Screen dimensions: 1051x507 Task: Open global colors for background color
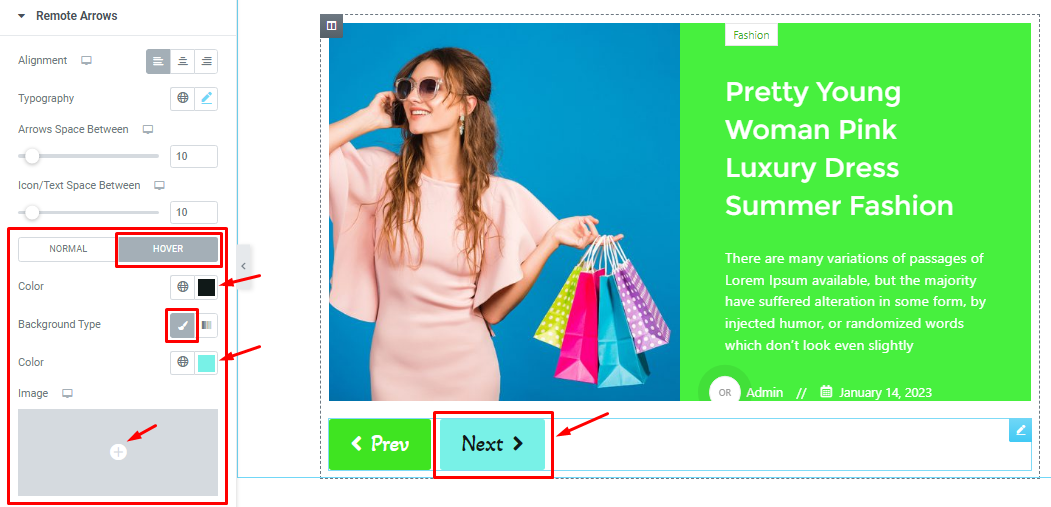point(182,363)
